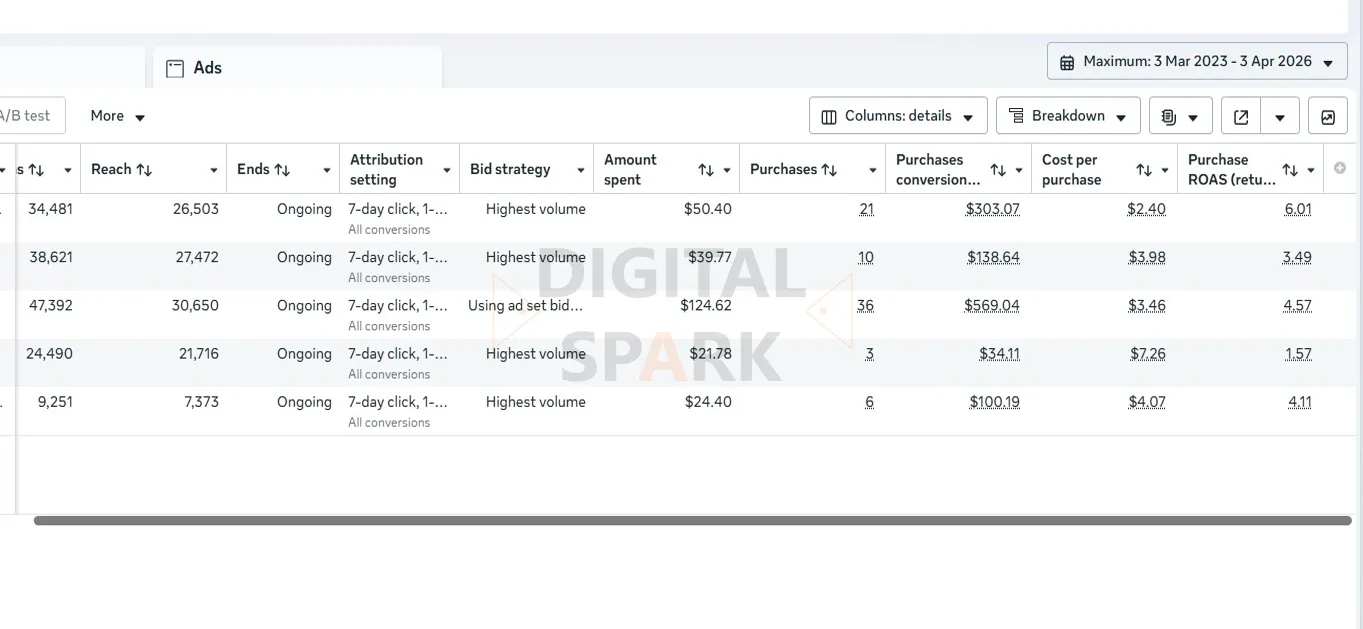Image resolution: width=1363 pixels, height=629 pixels.
Task: Open the $303.07 purchases conversion value link
Action: tap(992, 209)
